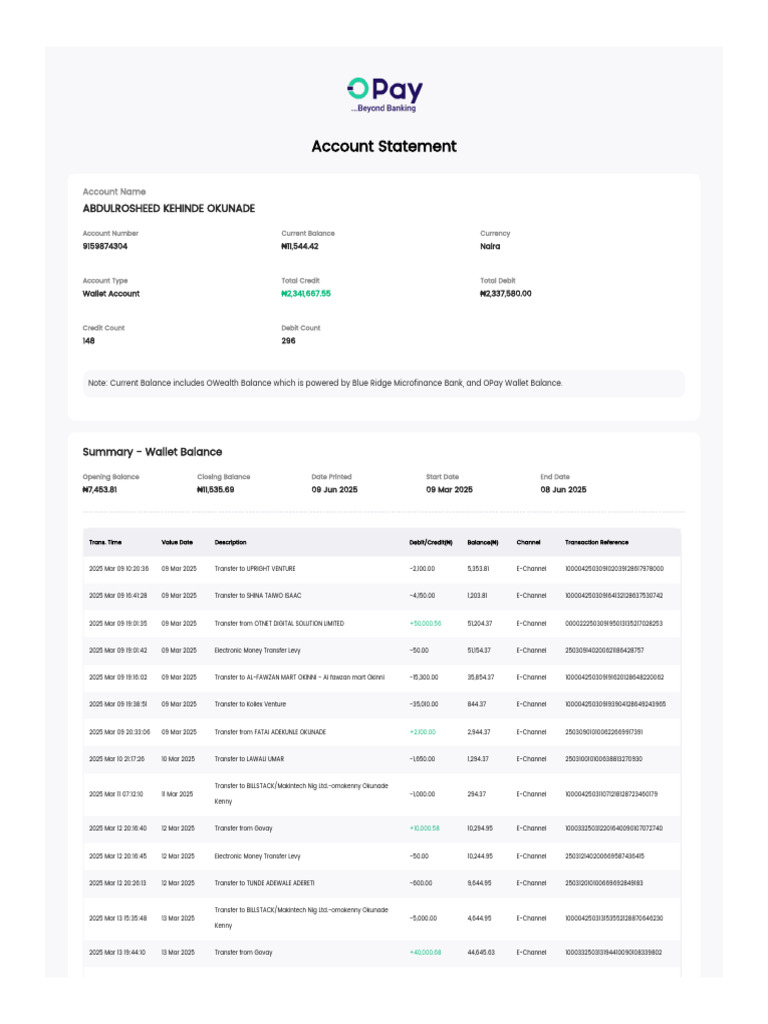Select the -1,650.00 debit amount
768x1024 pixels.
422,759
